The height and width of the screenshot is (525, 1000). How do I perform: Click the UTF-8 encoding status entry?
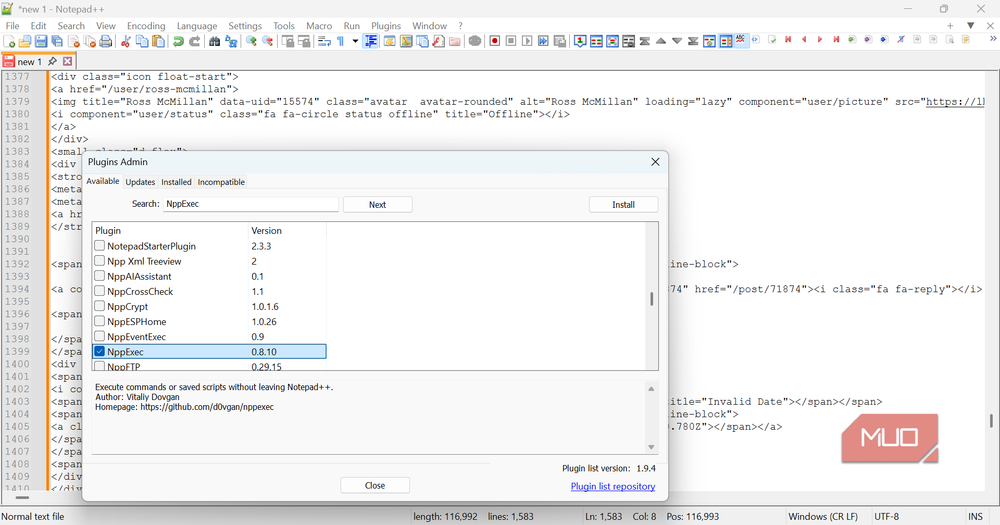[x=886, y=517]
